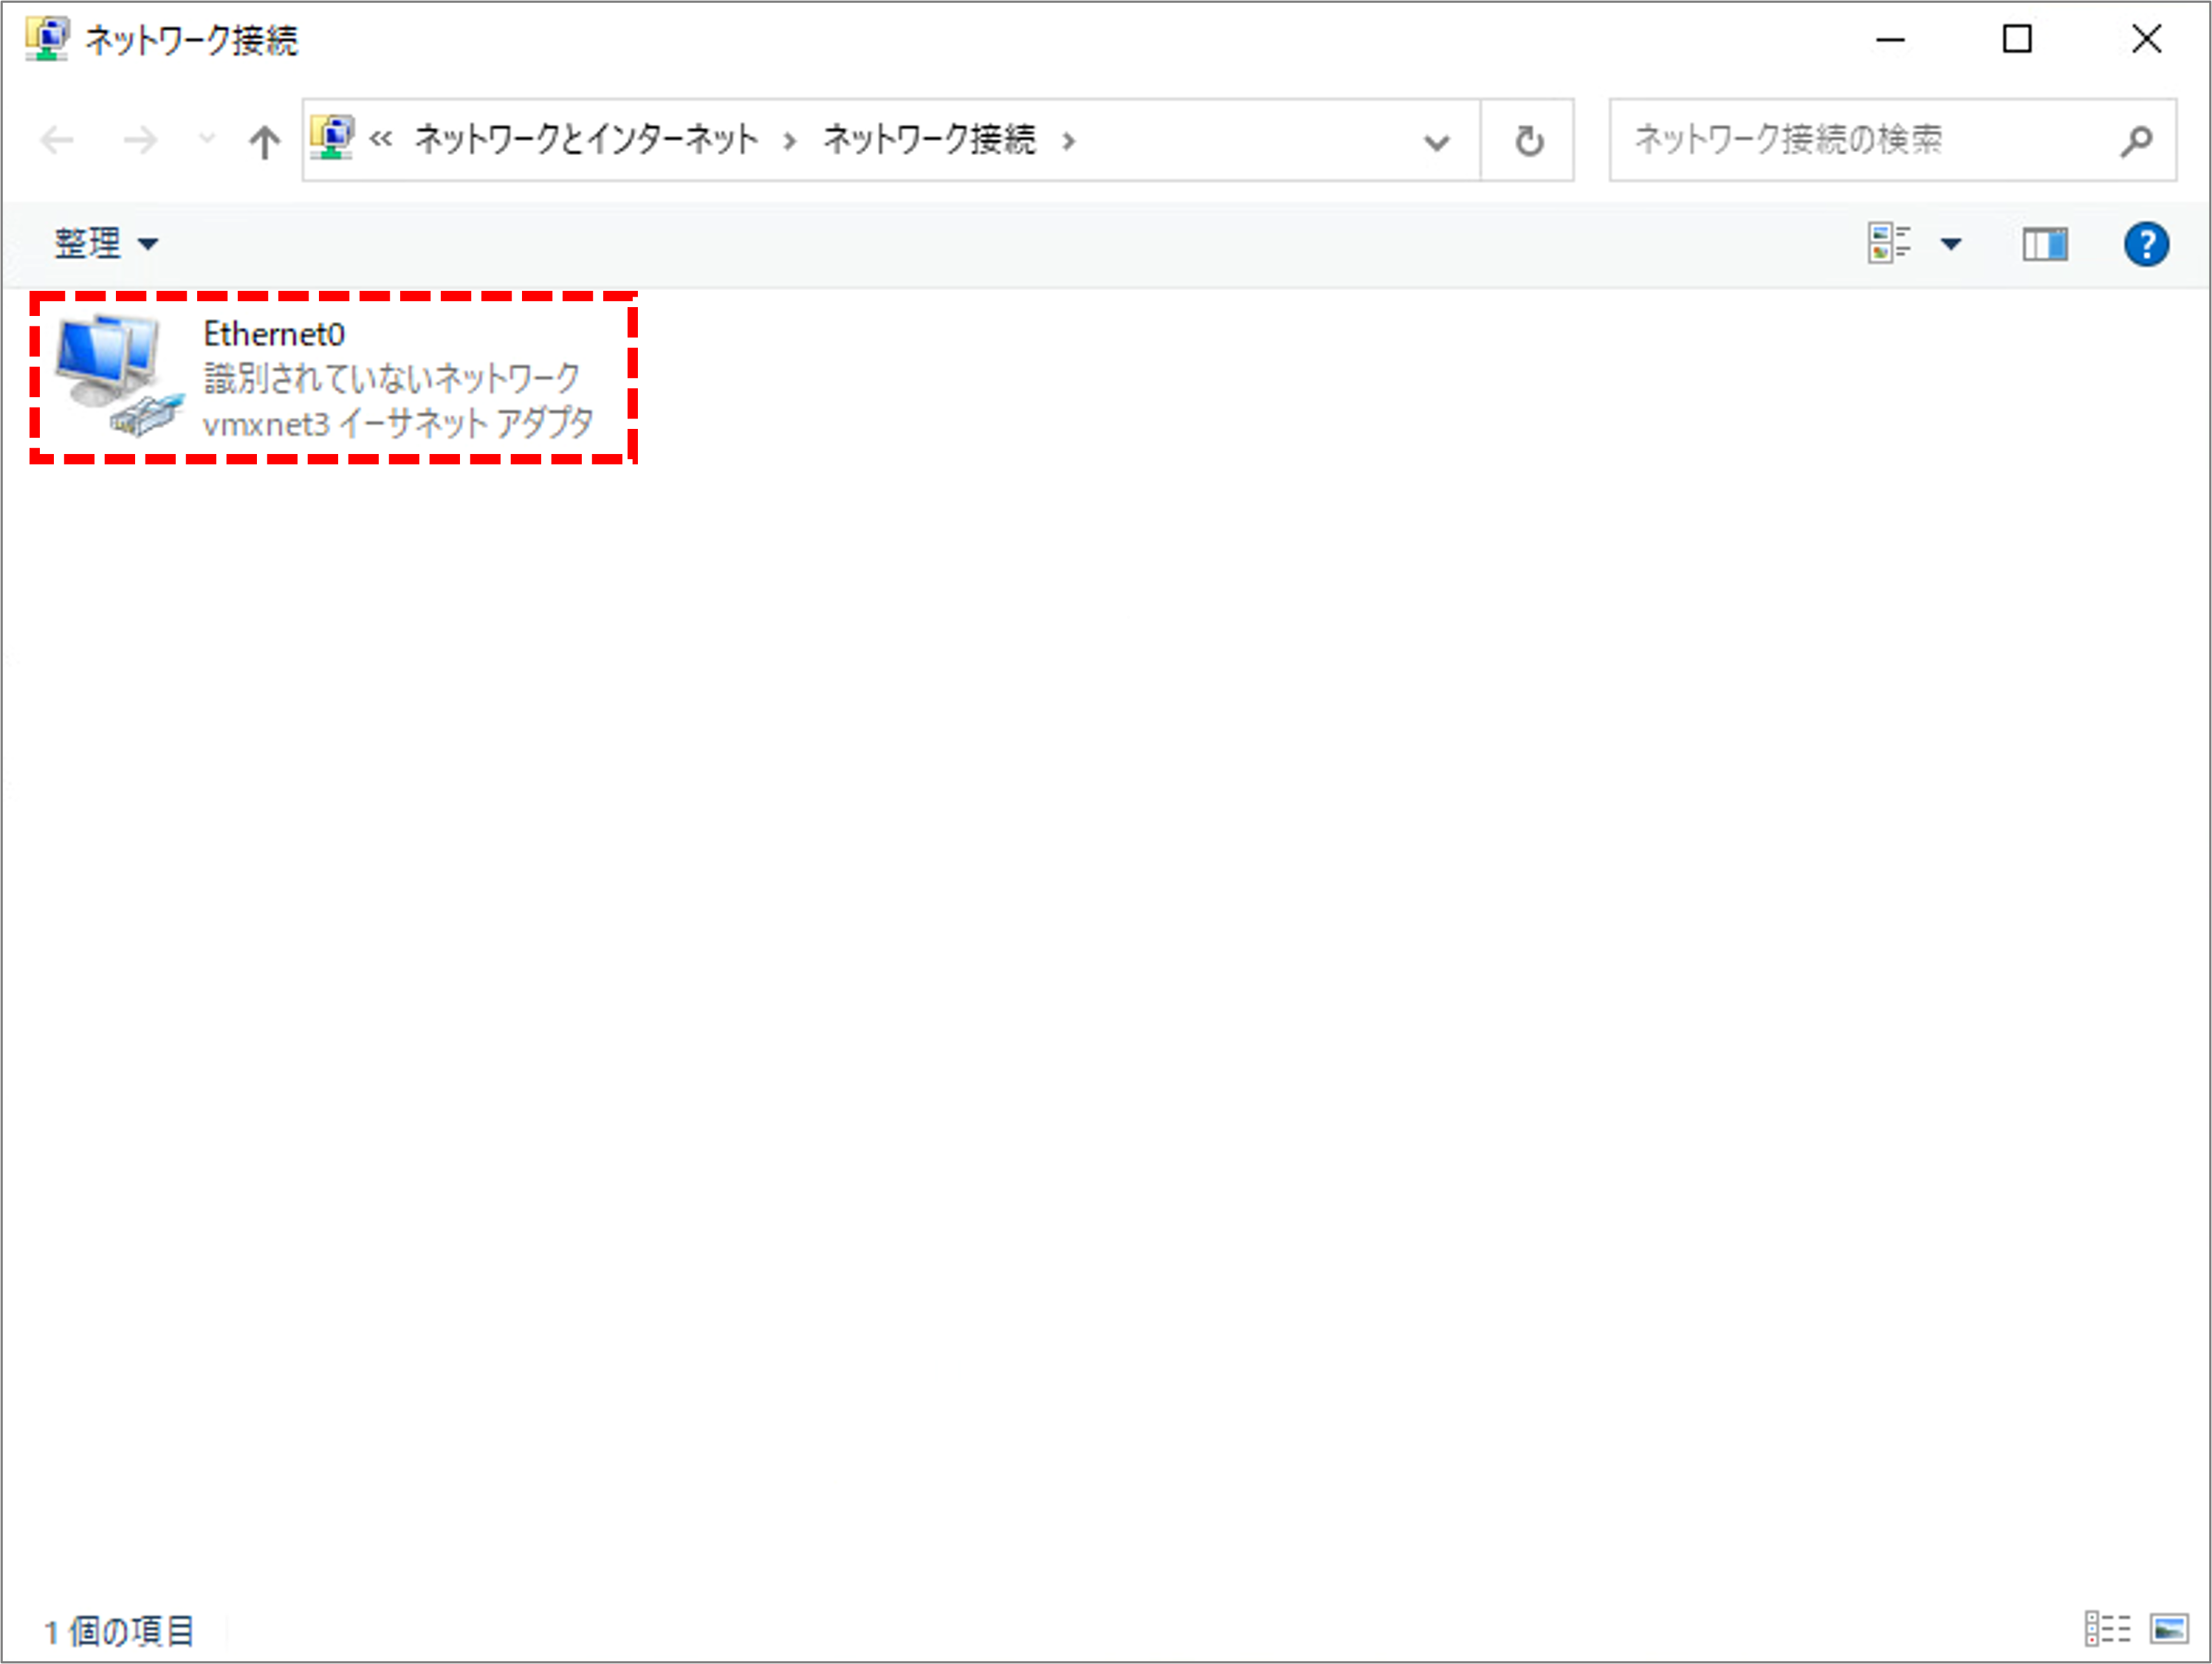Maximize the ネットワーク接続 window
2212x1664 pixels.
tap(2017, 40)
